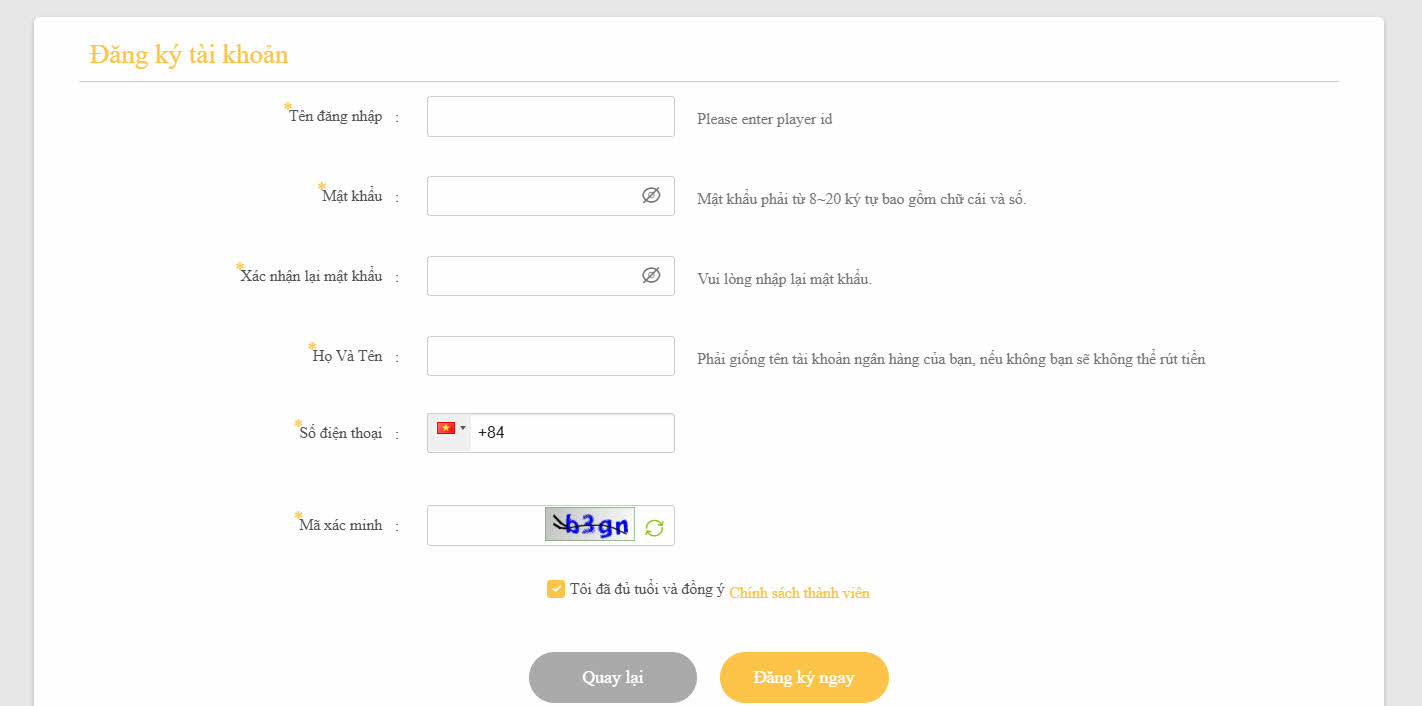Click the Số điện thoại label
This screenshot has width=1422, height=706.
coord(341,433)
